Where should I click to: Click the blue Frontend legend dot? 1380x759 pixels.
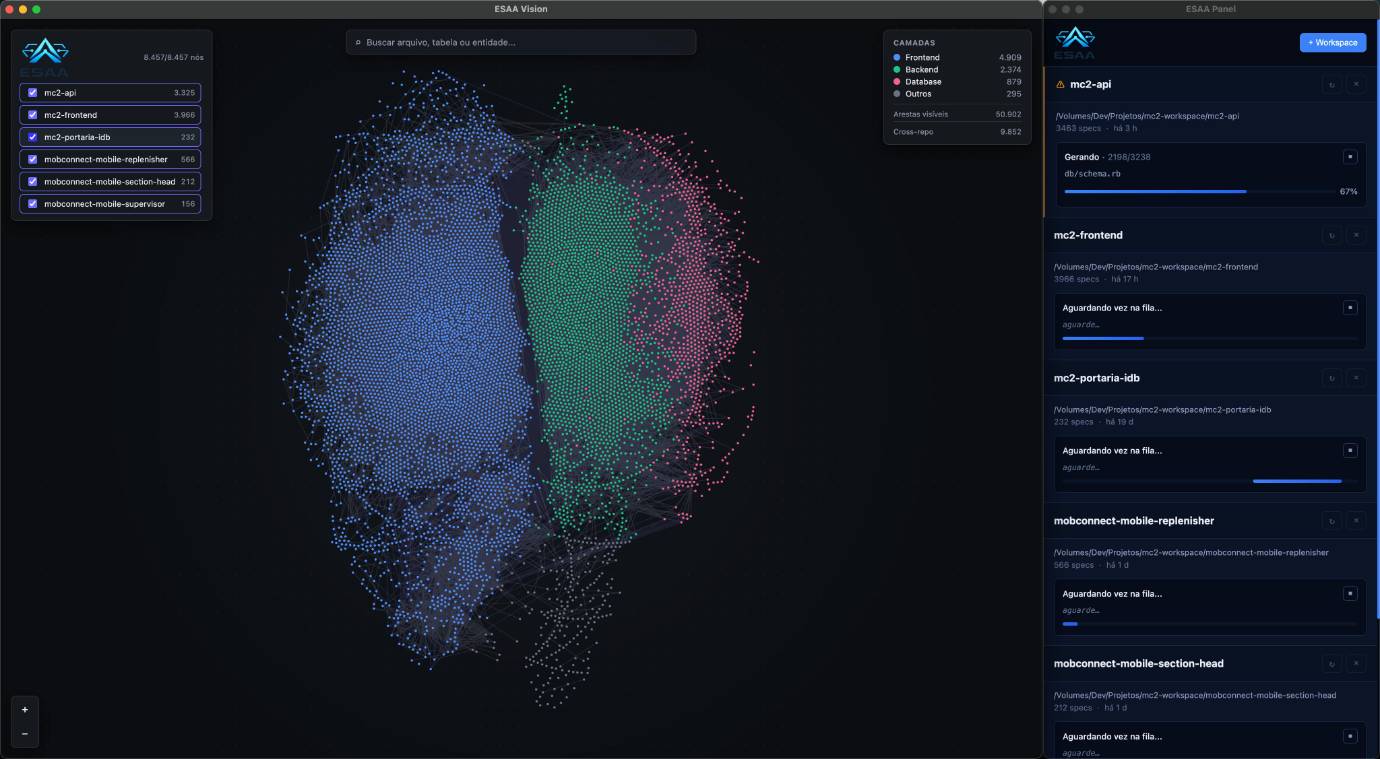pos(897,58)
